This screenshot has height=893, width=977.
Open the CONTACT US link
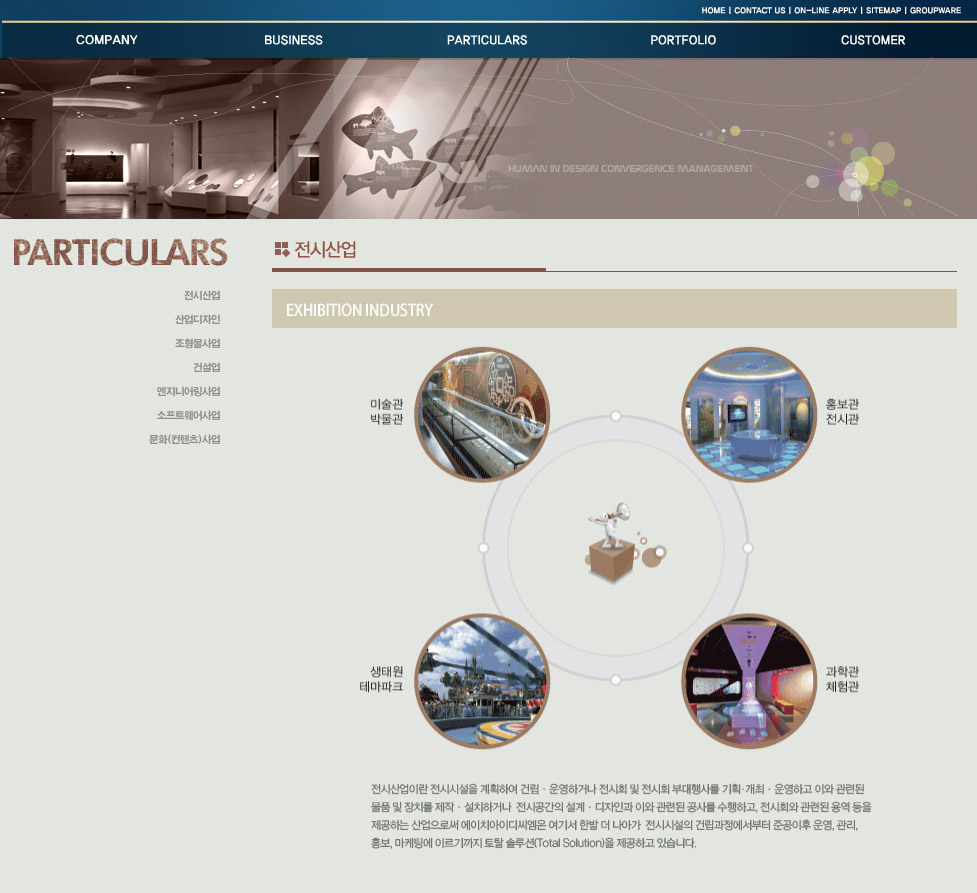tap(760, 11)
